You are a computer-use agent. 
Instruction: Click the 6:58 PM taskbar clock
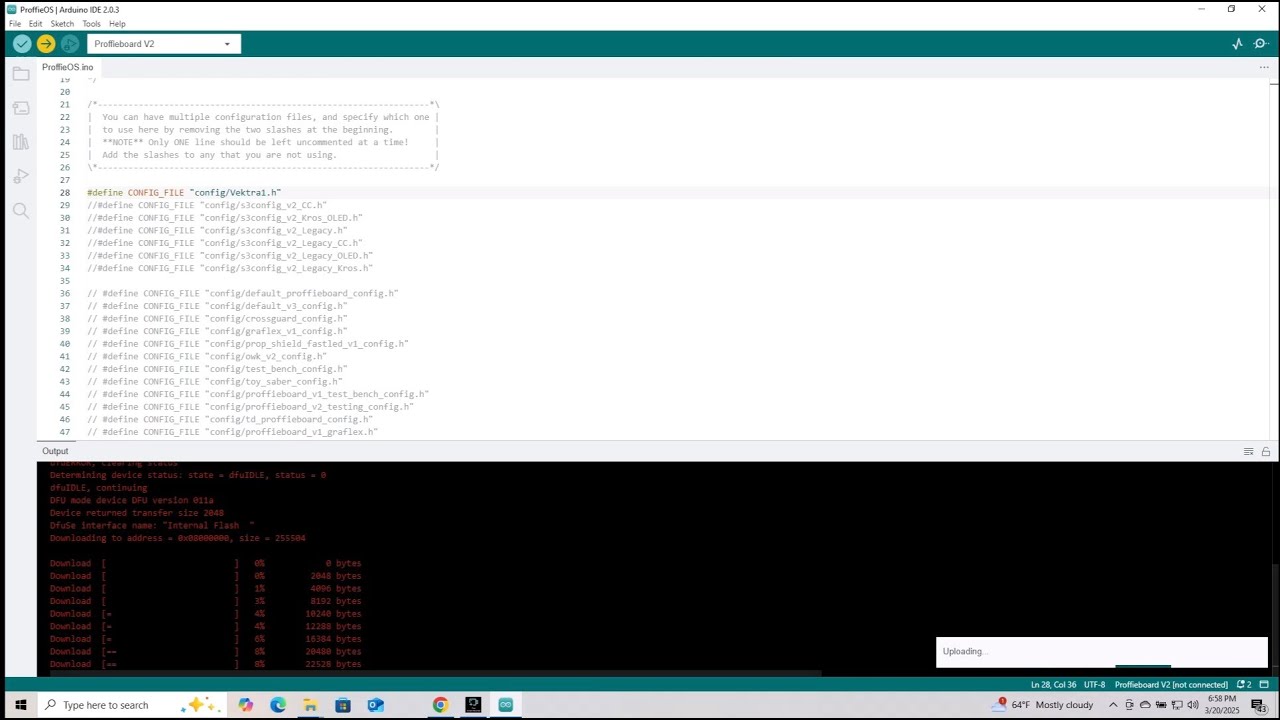1222,699
